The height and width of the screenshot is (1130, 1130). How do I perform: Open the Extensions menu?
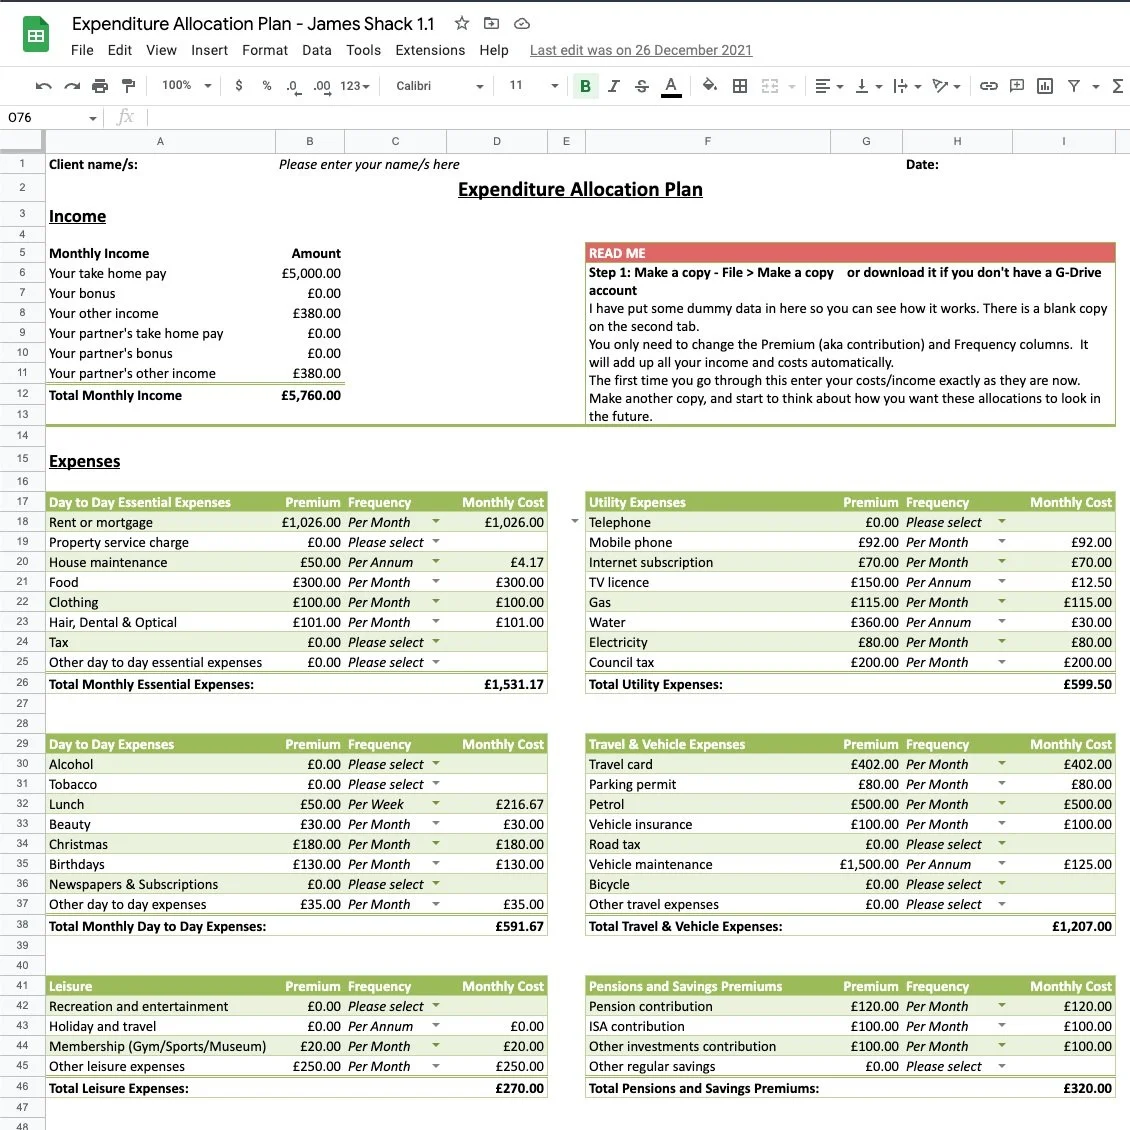(x=430, y=50)
